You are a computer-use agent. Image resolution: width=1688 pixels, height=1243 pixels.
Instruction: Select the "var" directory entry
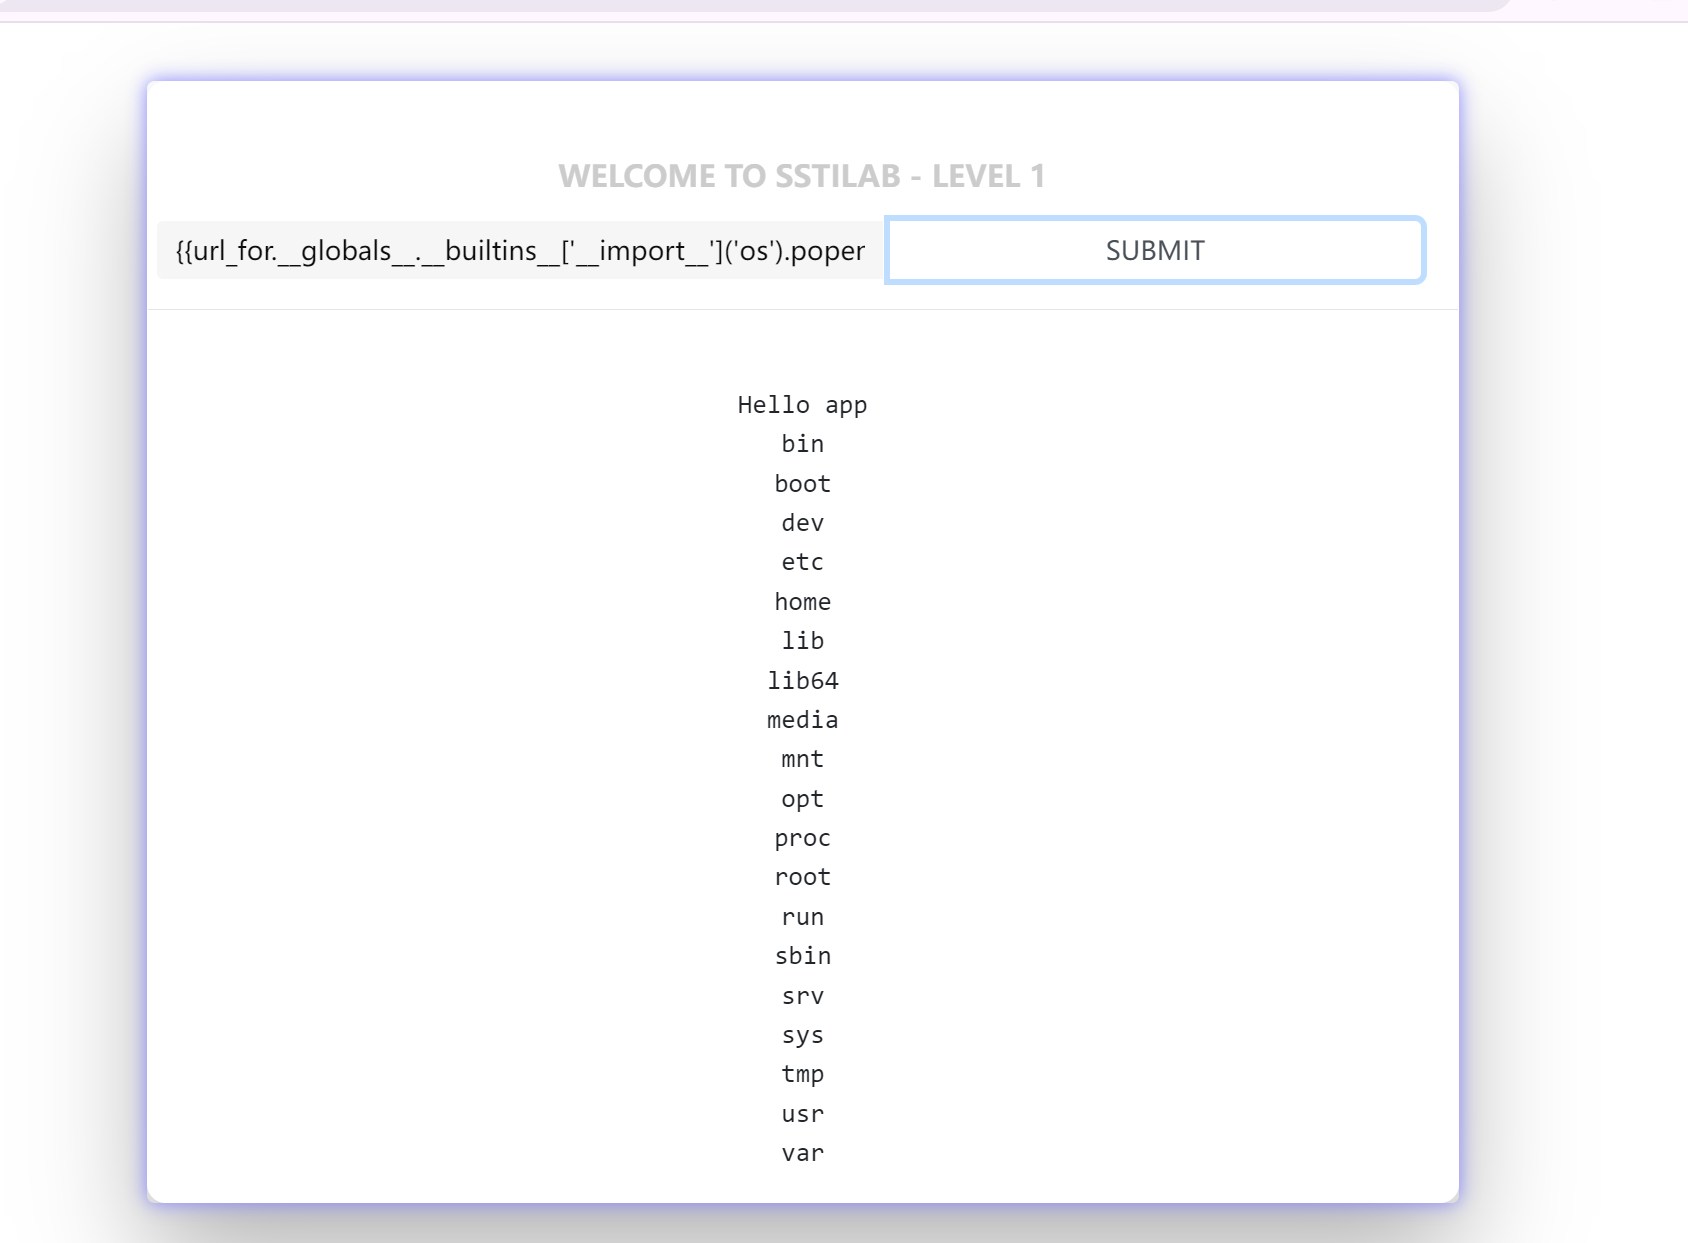pos(802,1153)
